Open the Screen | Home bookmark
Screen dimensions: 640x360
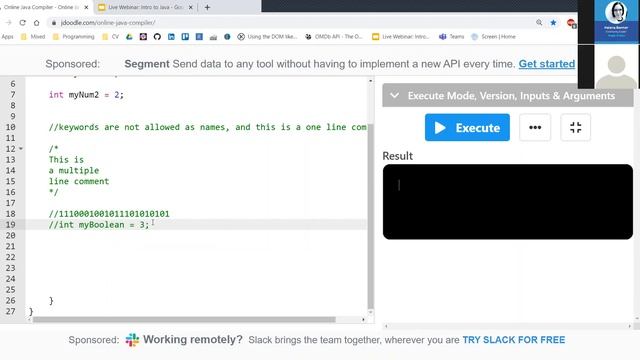493,37
